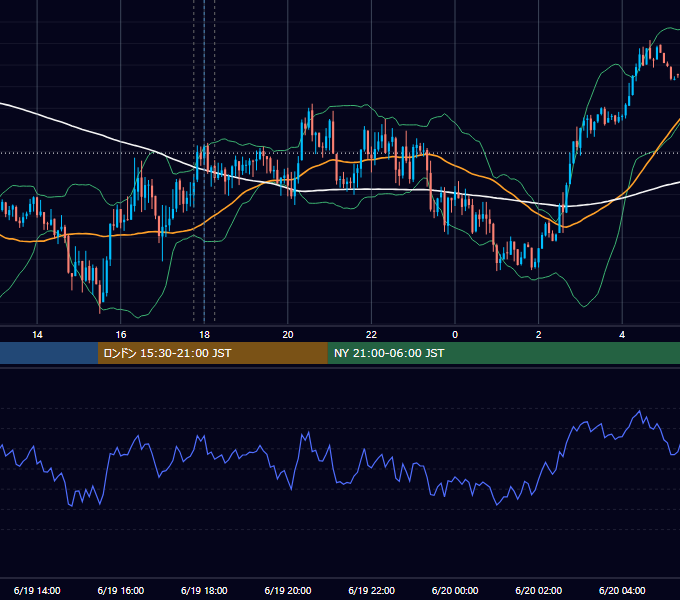Click the 6/20 04:00 date label
Image resolution: width=680 pixels, height=600 pixels.
click(622, 590)
